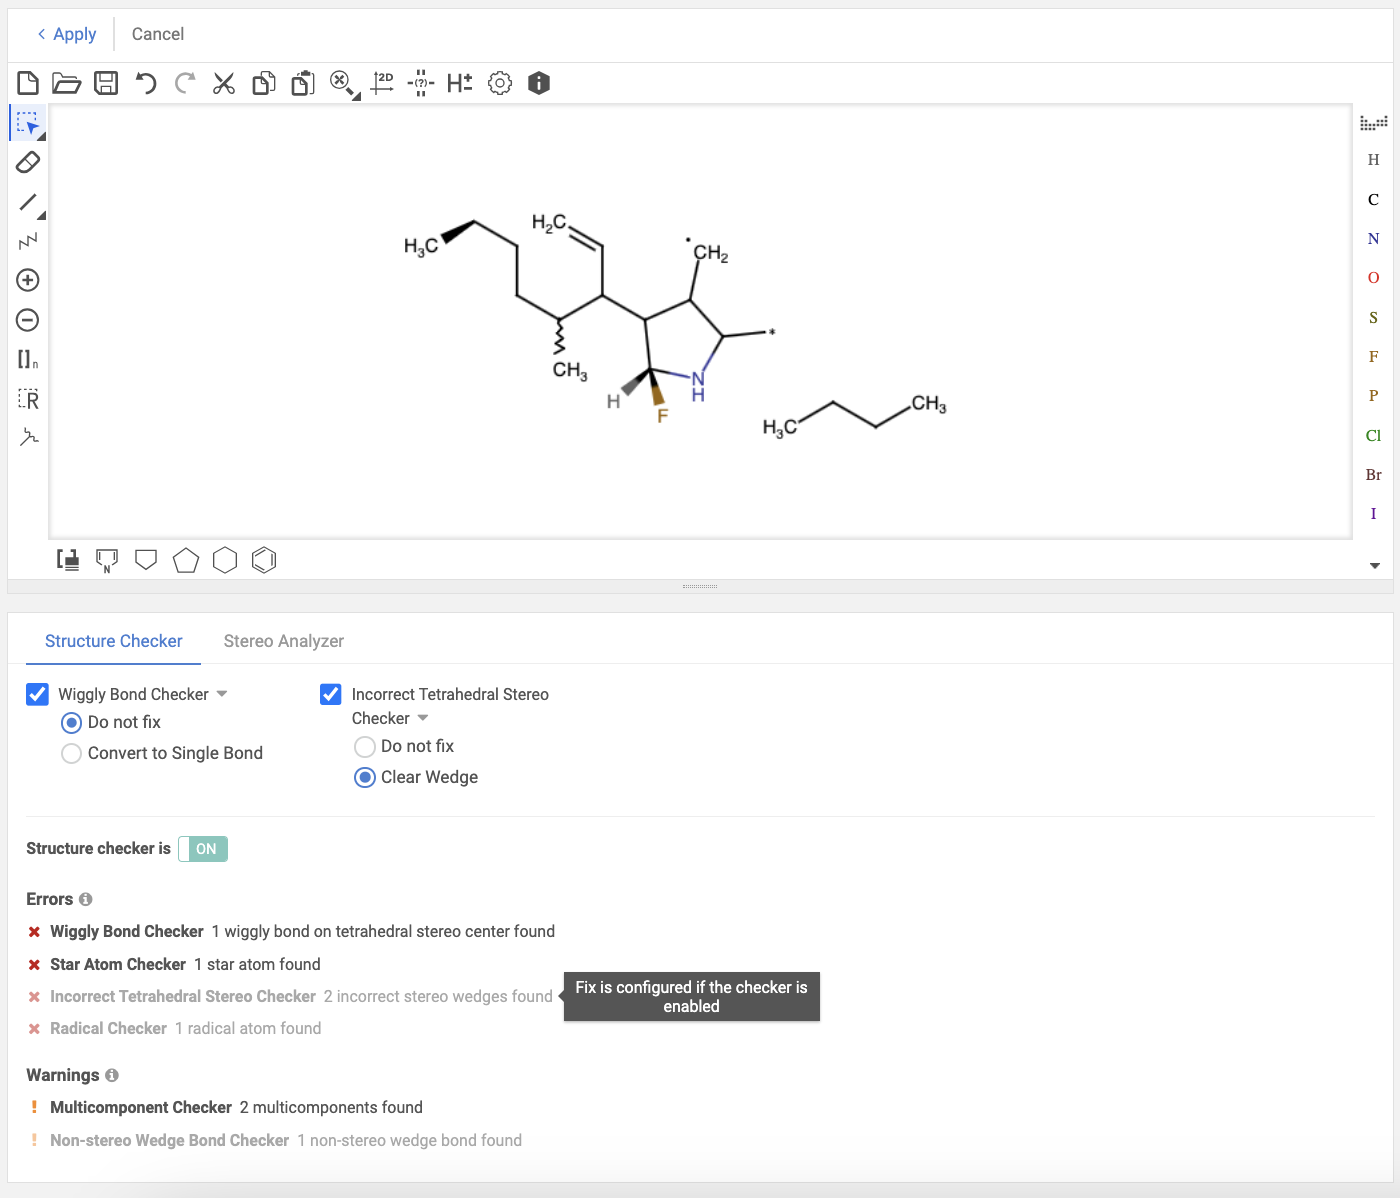1400x1198 pixels.
Task: Uncheck the Wiggly Bond Checker checkbox
Action: [x=37, y=694]
